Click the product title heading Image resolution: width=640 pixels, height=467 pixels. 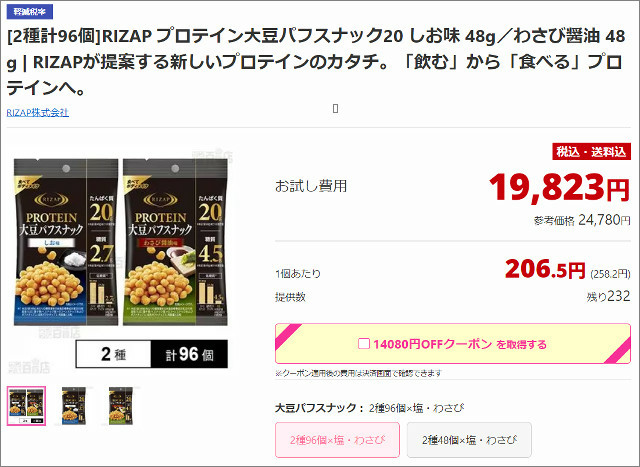(316, 62)
